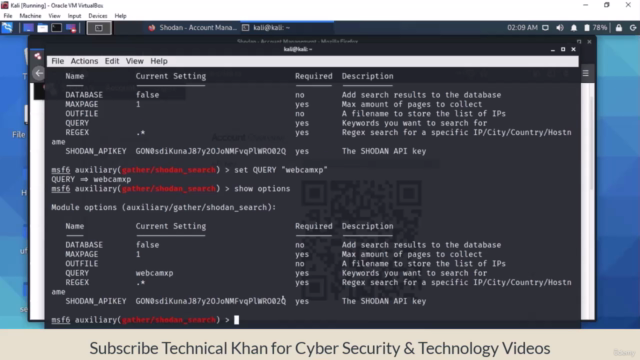Click 'Keywords you want to search for' in upper table
This screenshot has width=640, height=360.
pos(414,123)
